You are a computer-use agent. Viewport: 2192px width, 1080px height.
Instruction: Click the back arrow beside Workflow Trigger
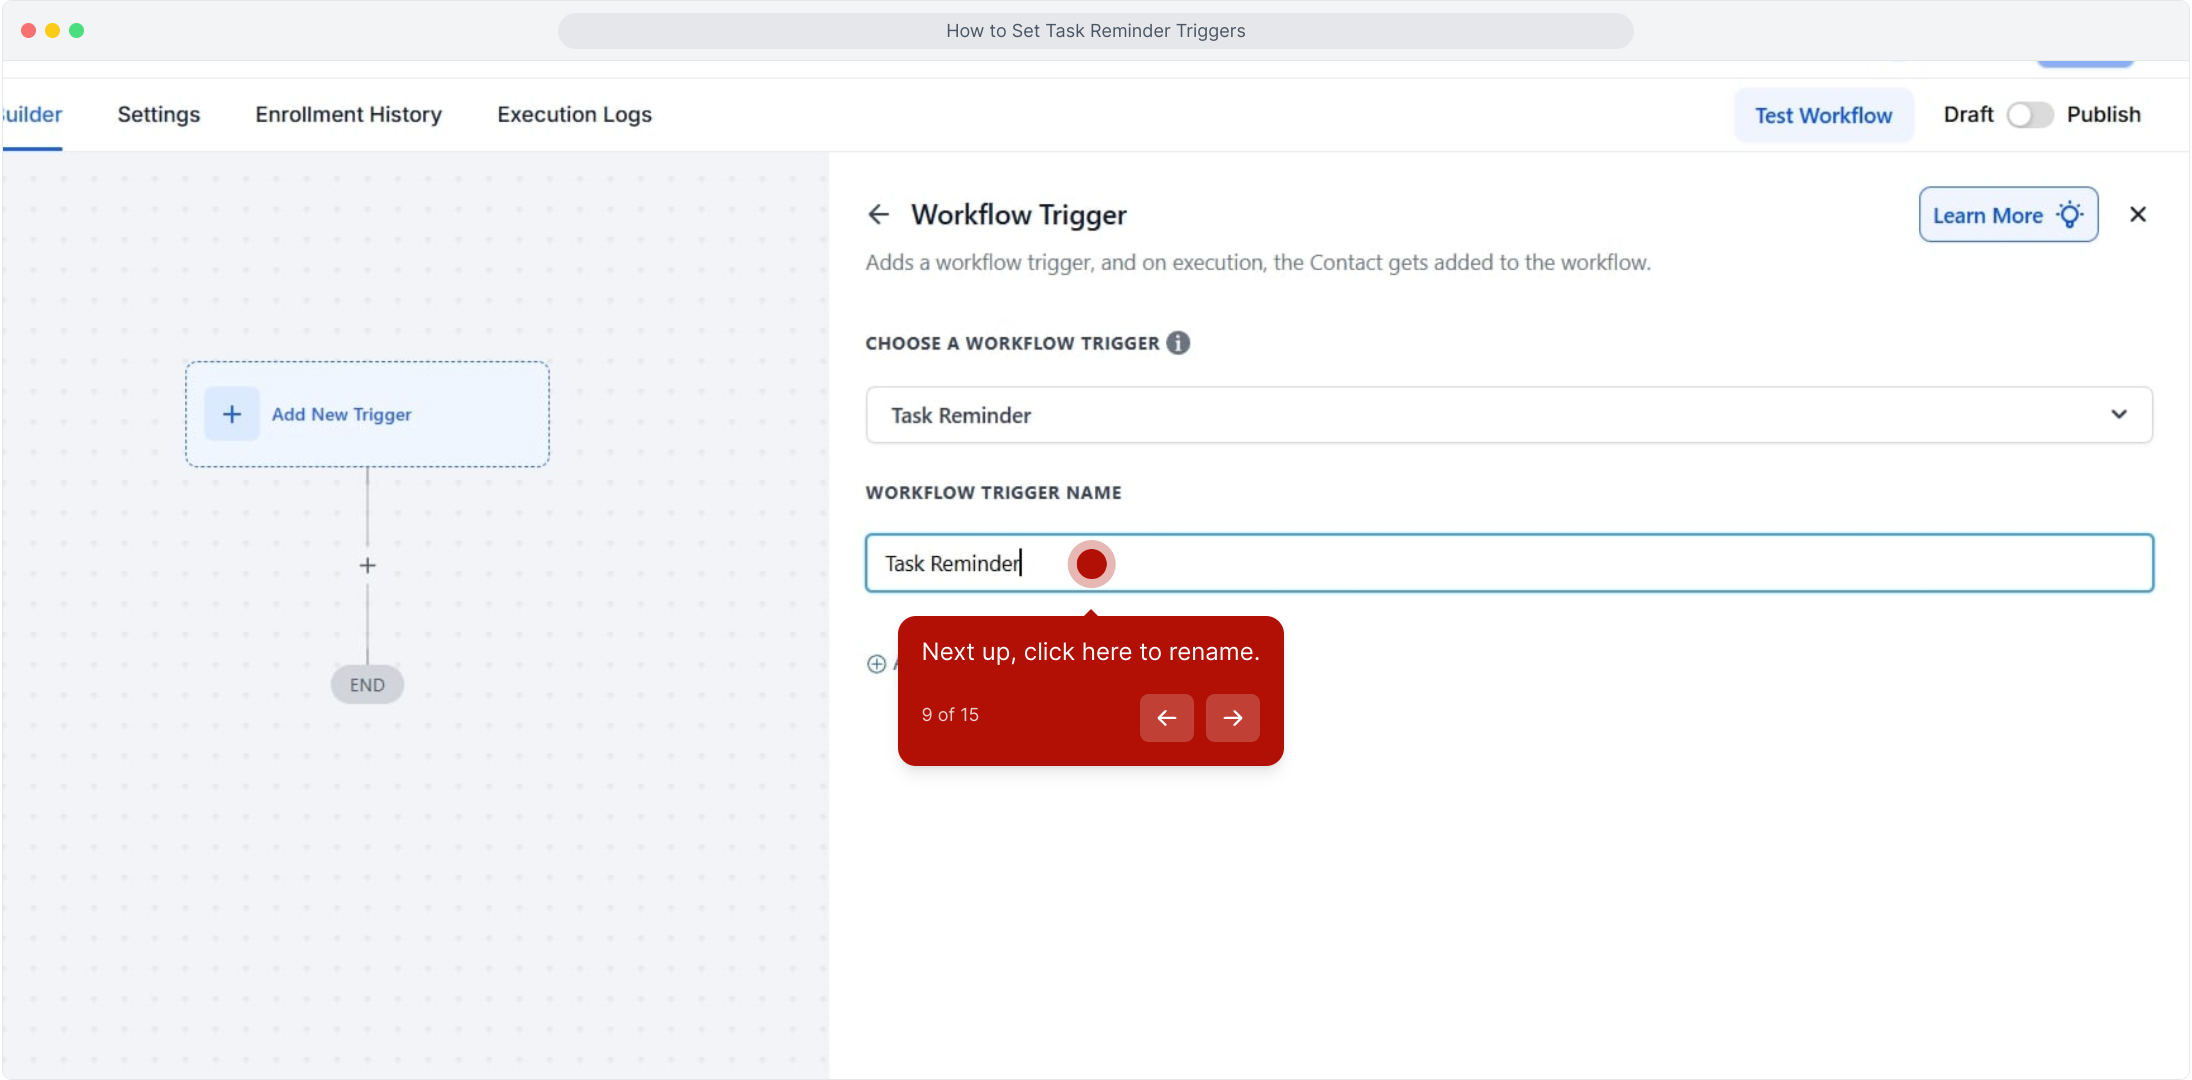(878, 214)
